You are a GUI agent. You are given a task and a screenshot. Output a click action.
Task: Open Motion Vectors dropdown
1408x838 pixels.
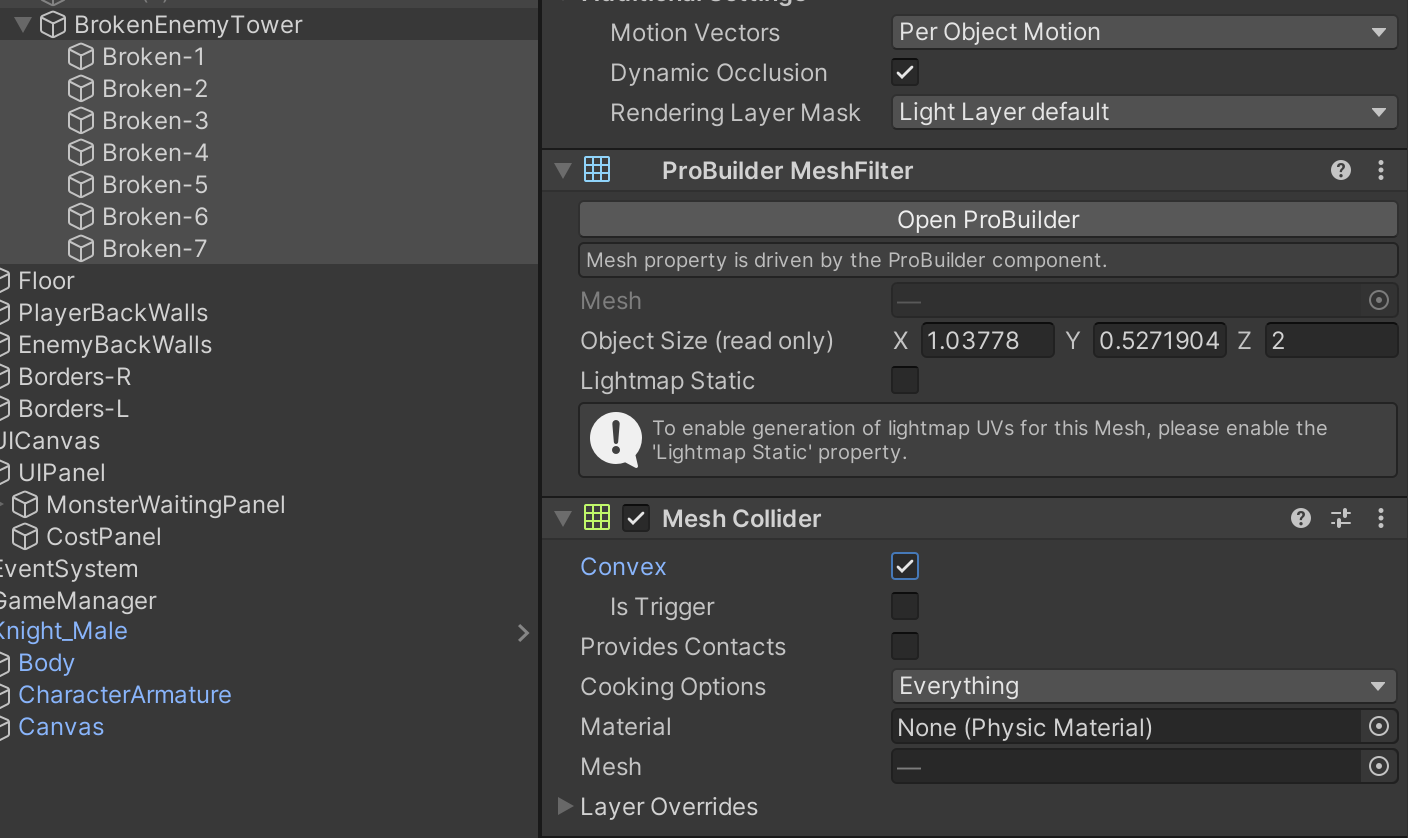(x=1144, y=32)
